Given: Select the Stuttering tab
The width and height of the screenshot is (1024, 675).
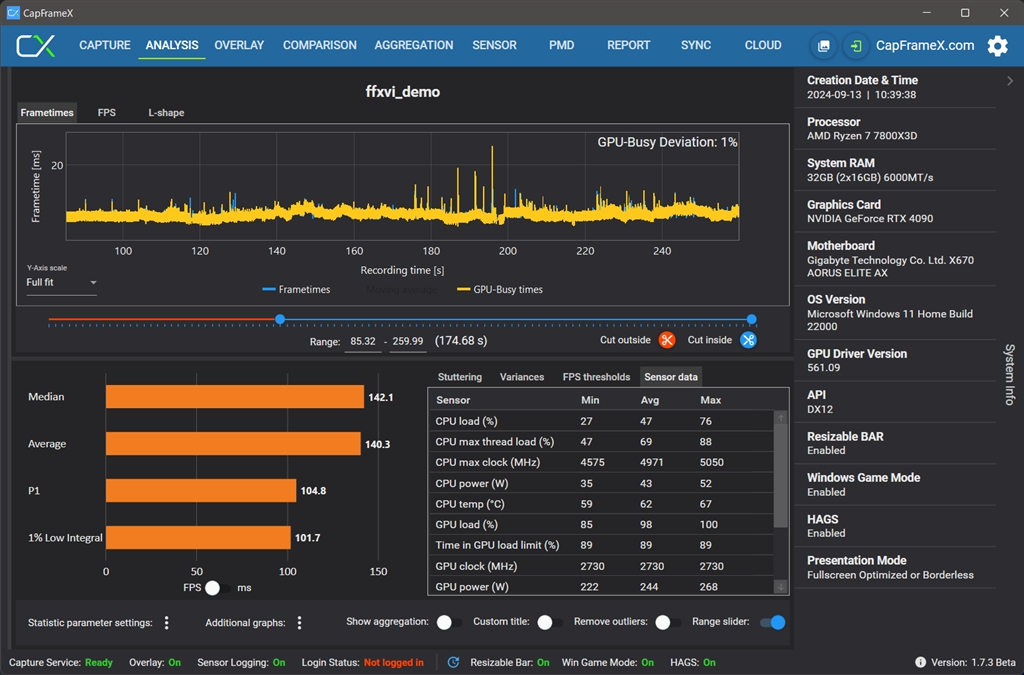Looking at the screenshot, I should pos(460,377).
